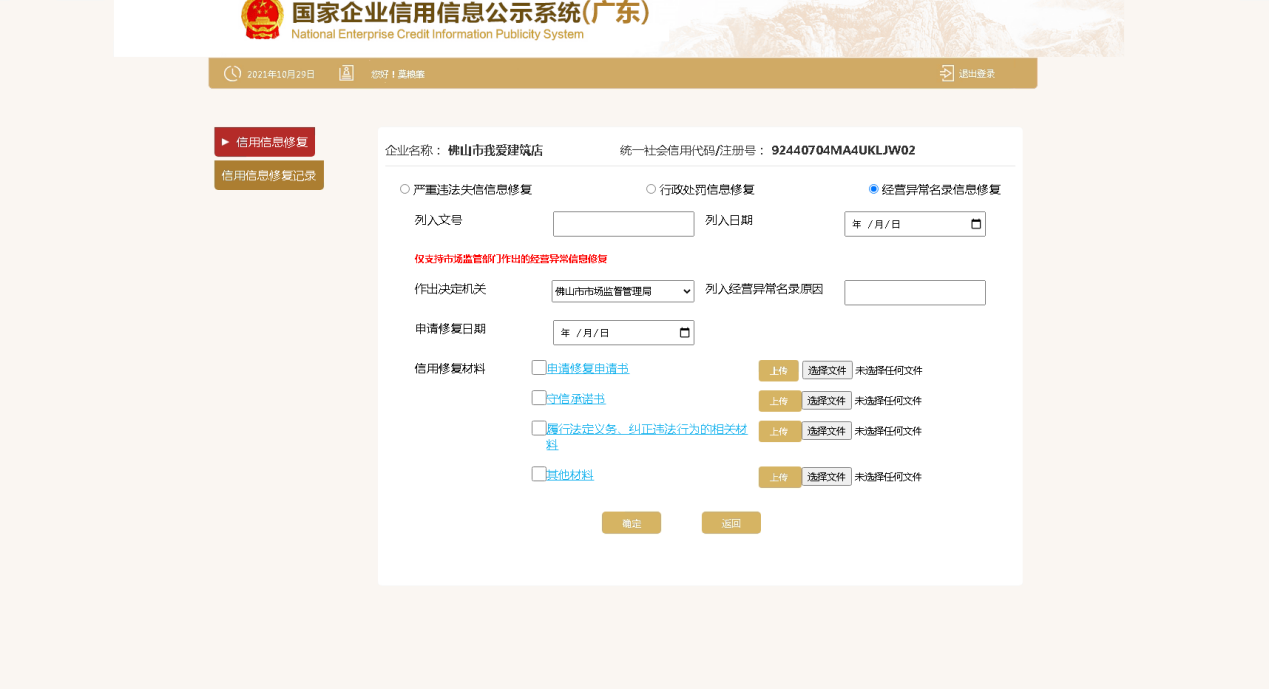Tick the 其他材料 checkbox
Screen dimensions: 1269x689
[x=539, y=474]
